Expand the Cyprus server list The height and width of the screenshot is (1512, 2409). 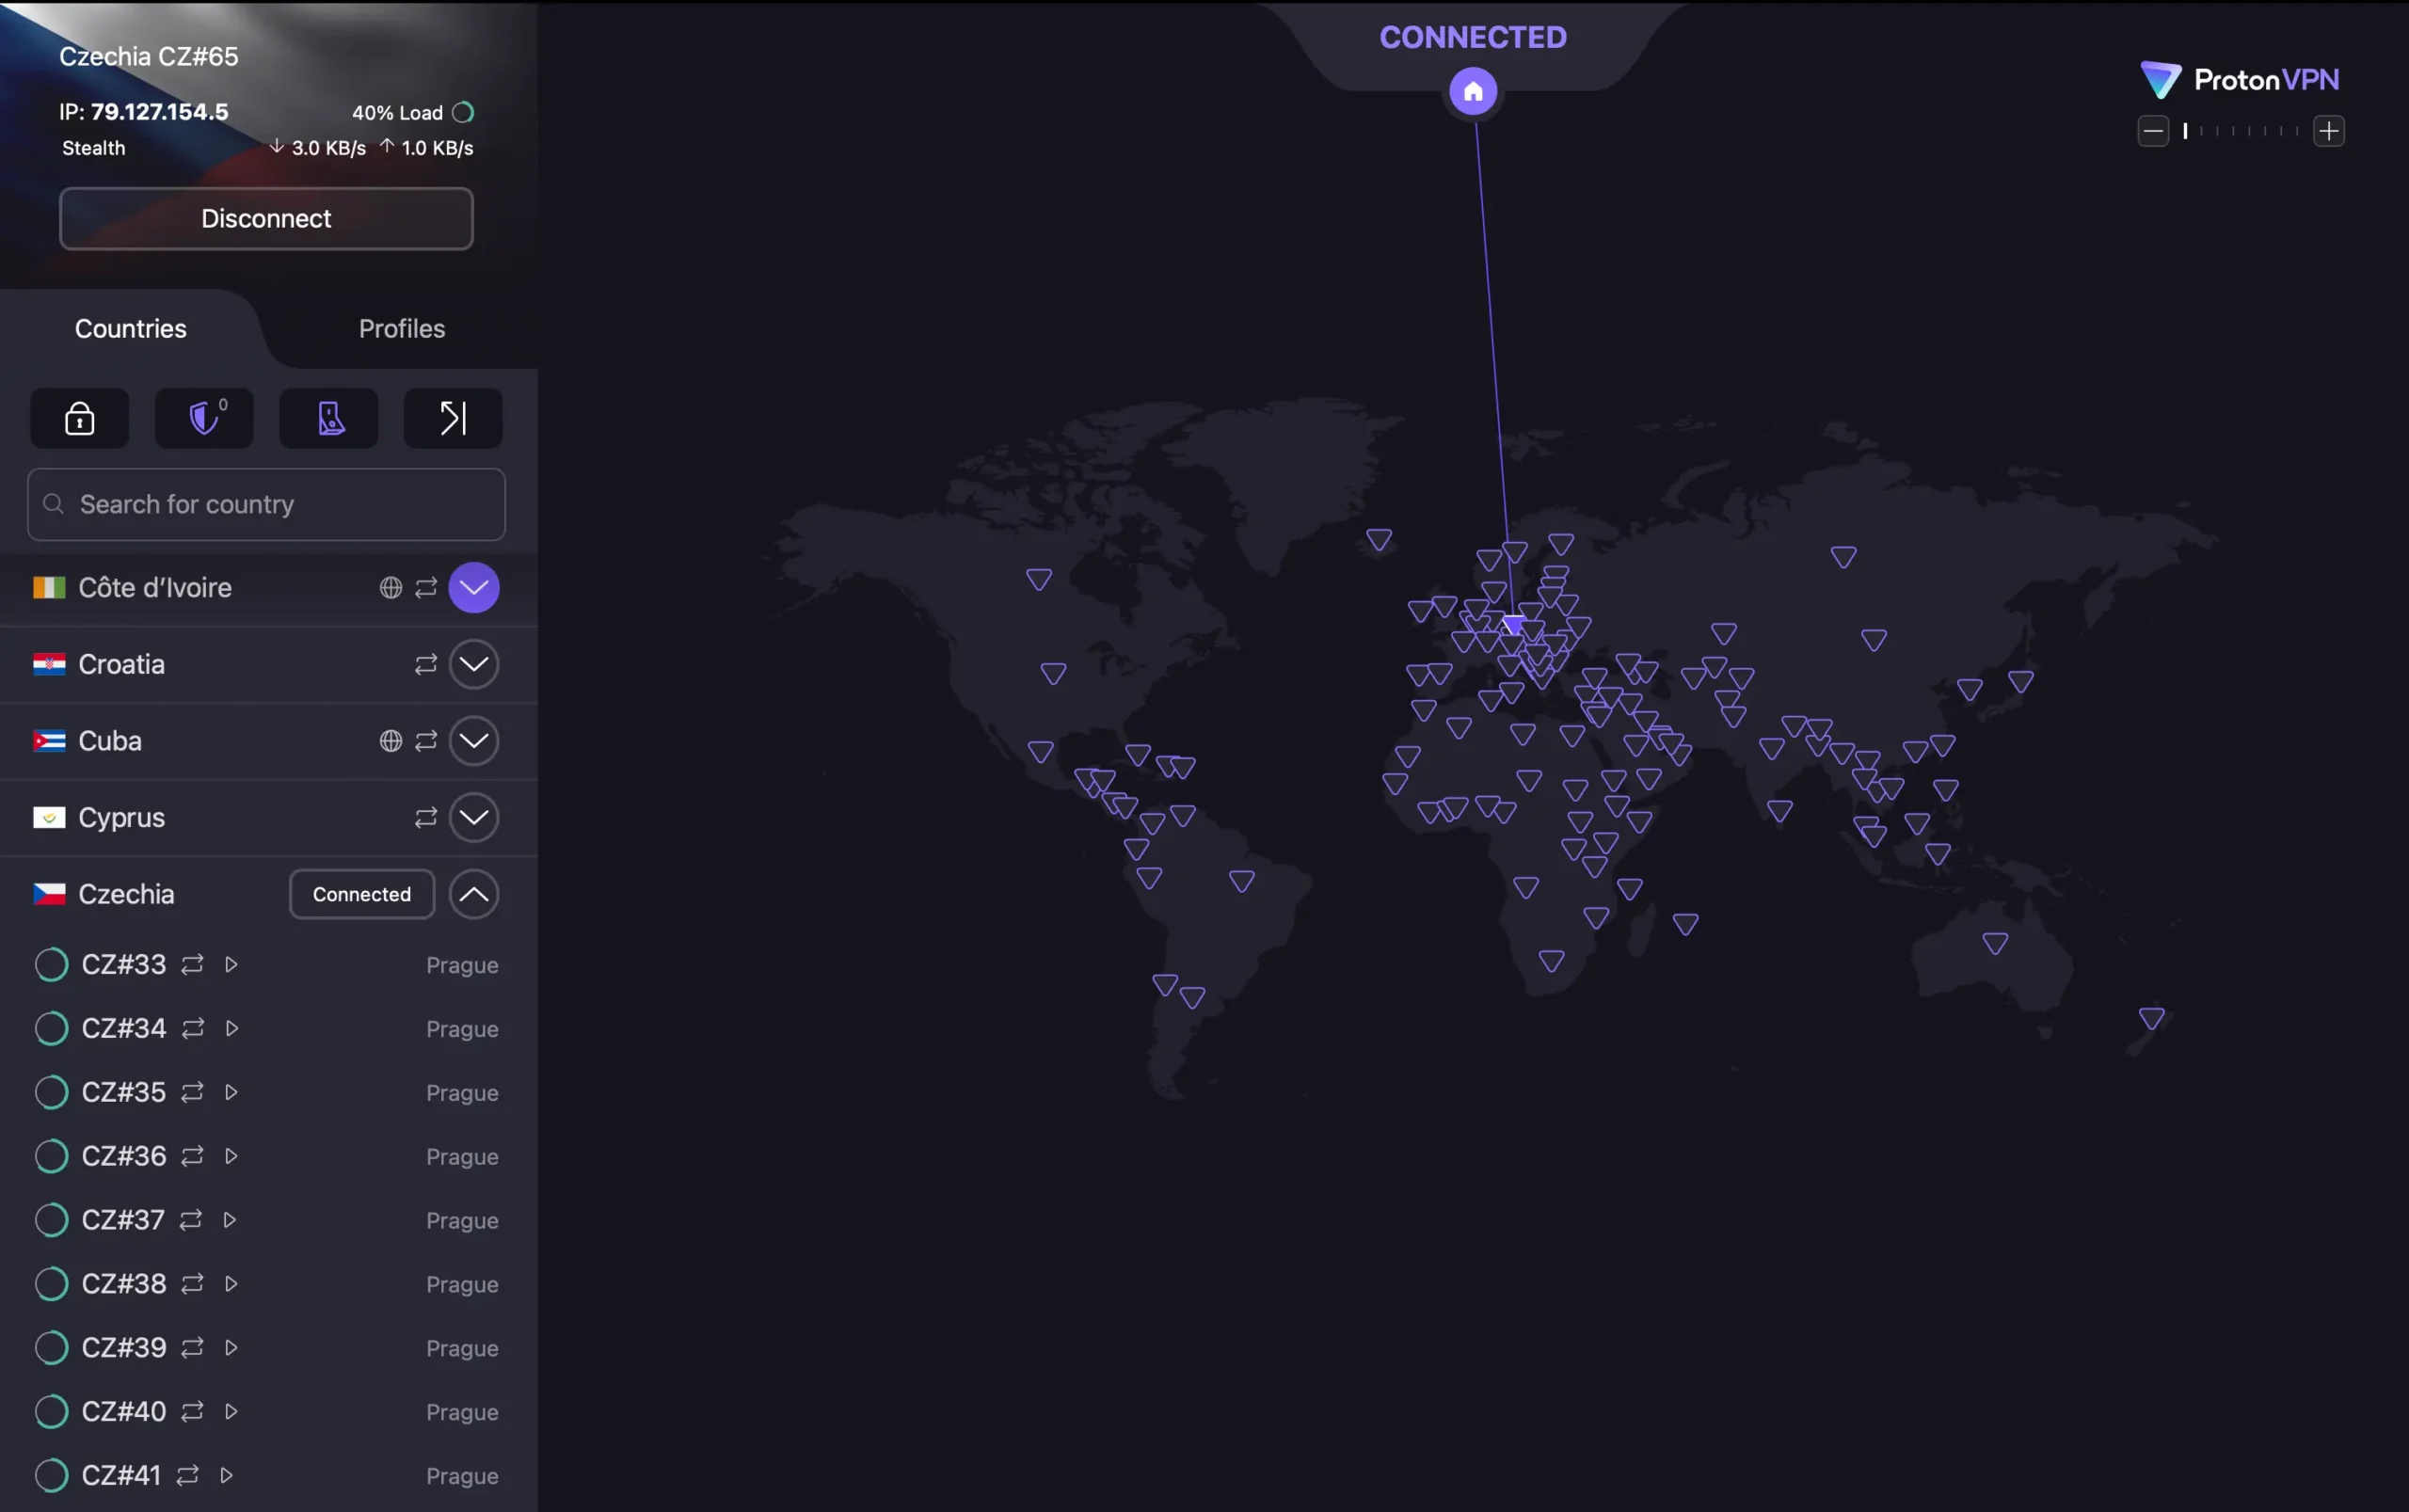coord(474,818)
